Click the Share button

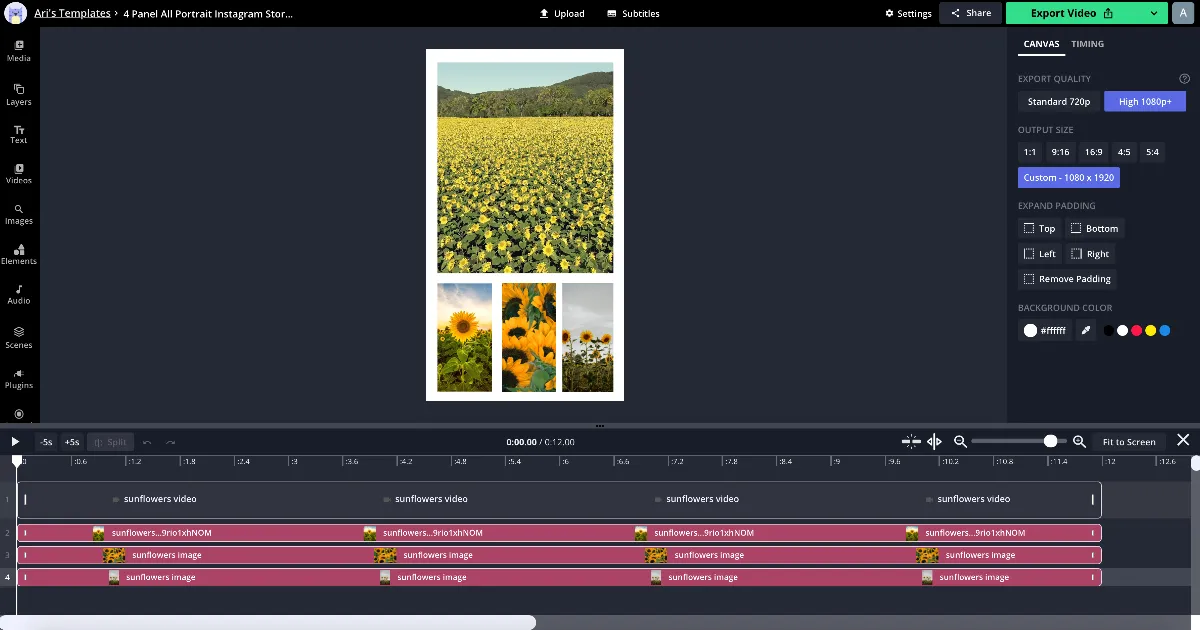pyautogui.click(x=970, y=13)
